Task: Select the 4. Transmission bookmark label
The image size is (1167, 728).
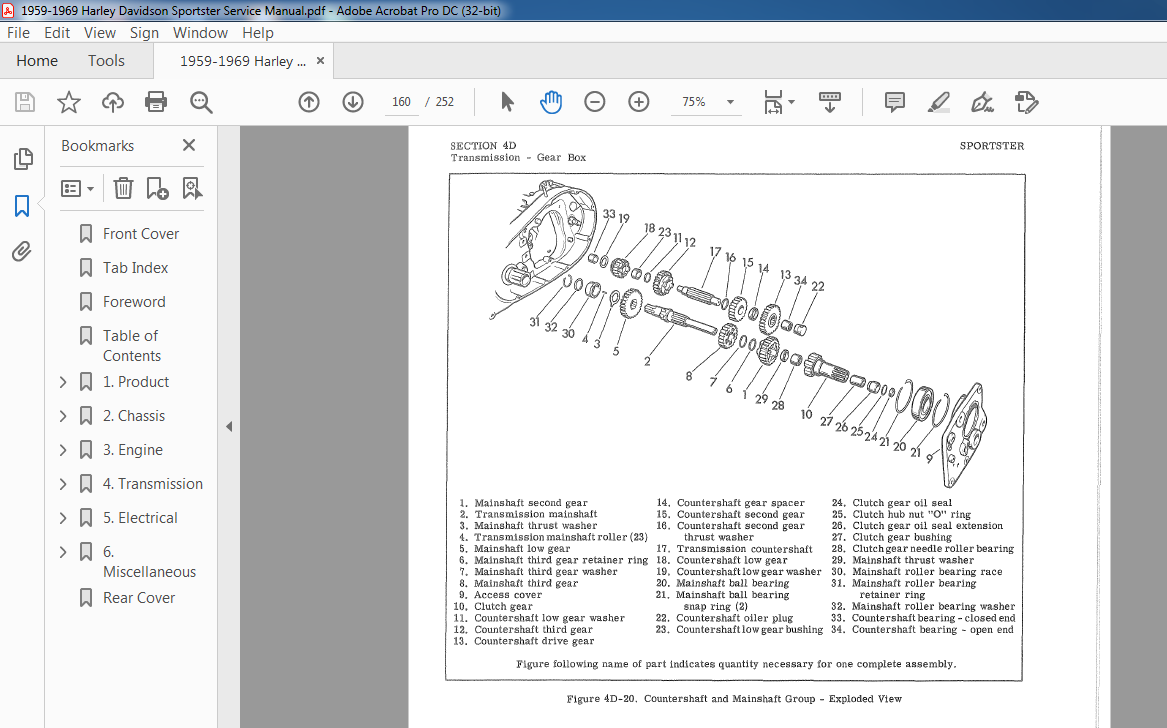Action: pyautogui.click(x=153, y=484)
